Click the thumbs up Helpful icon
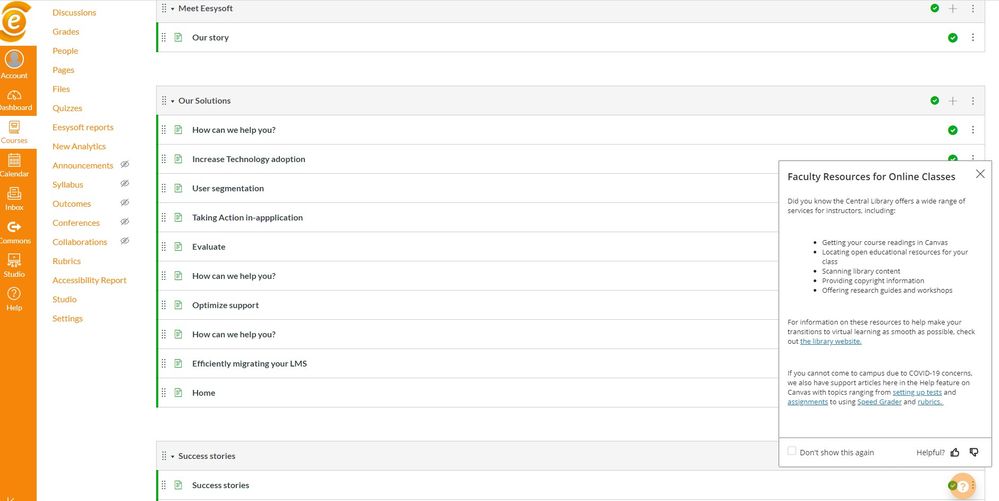 pos(955,452)
